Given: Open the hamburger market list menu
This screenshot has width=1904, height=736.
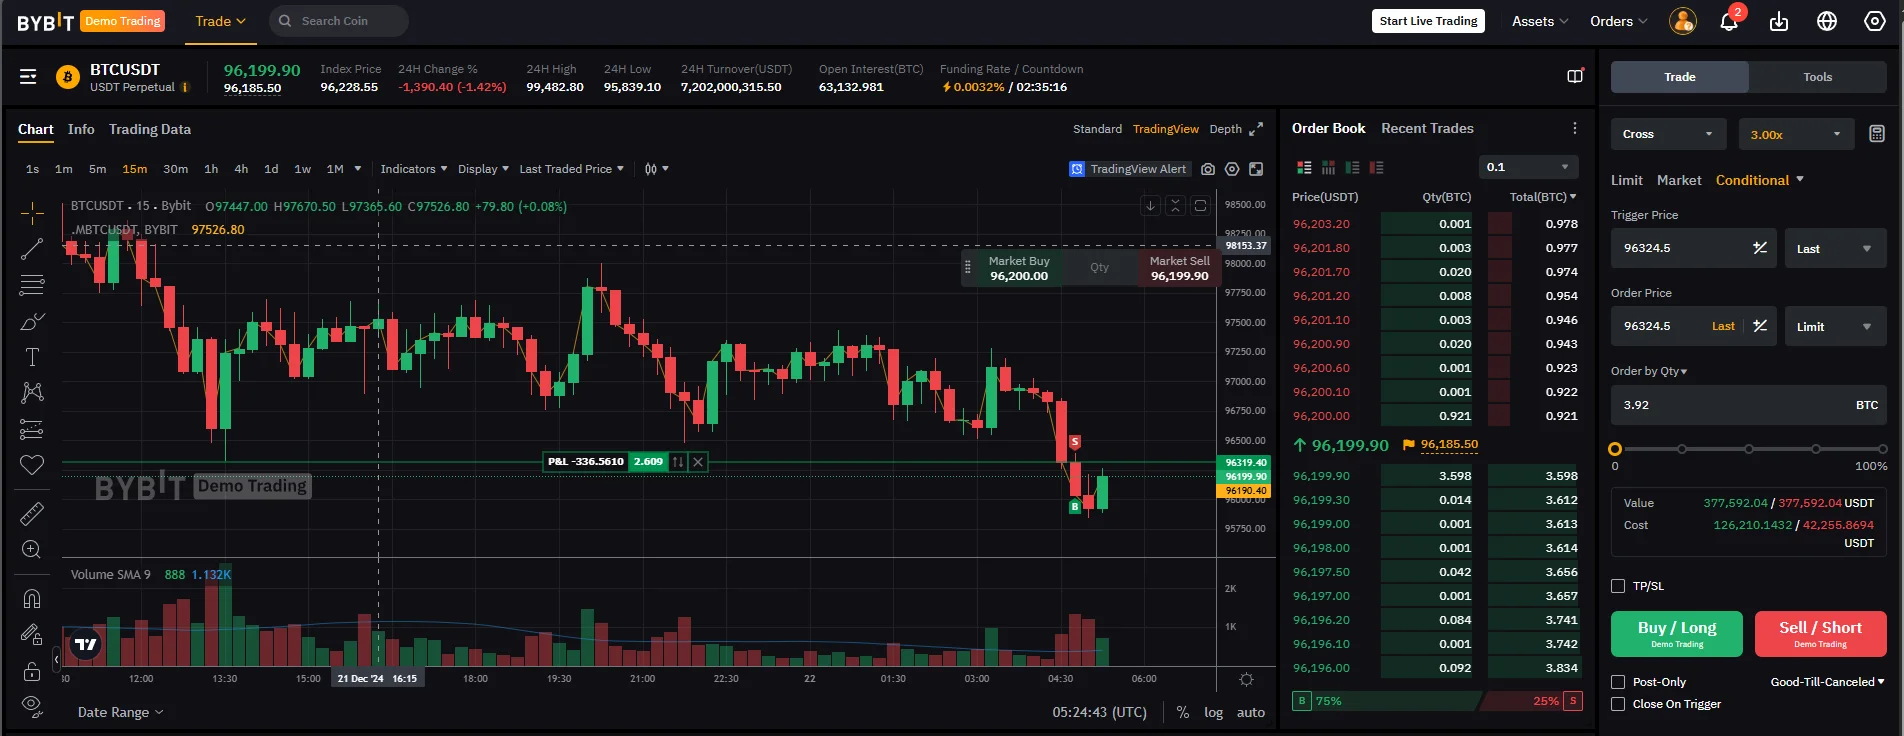Looking at the screenshot, I should (x=28, y=77).
